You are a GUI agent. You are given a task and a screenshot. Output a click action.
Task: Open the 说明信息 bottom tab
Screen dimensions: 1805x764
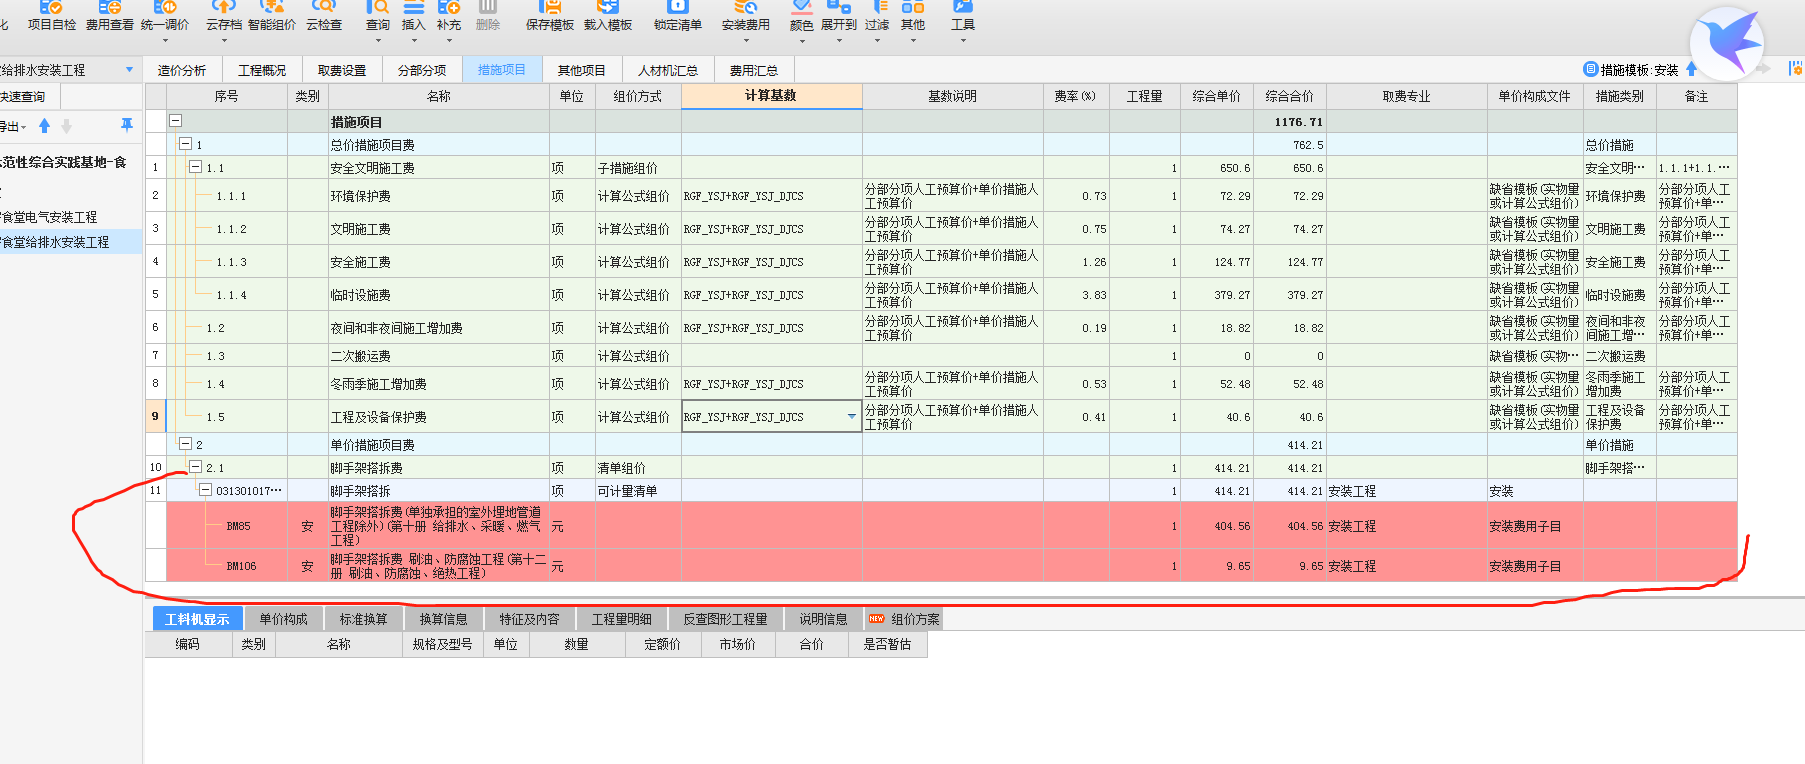coord(823,619)
